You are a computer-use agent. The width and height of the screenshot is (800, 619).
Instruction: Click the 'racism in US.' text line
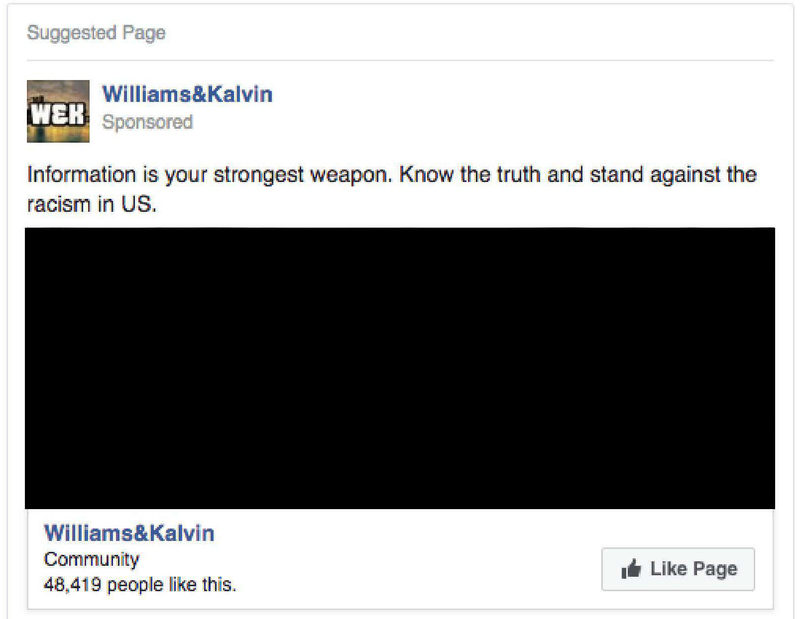92,205
